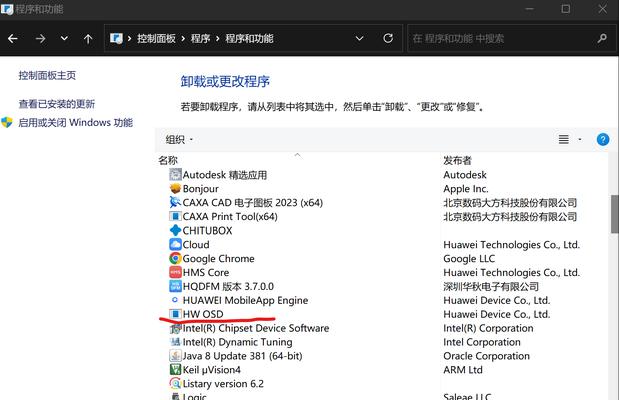Refresh the Programs and Features list

(x=388, y=38)
